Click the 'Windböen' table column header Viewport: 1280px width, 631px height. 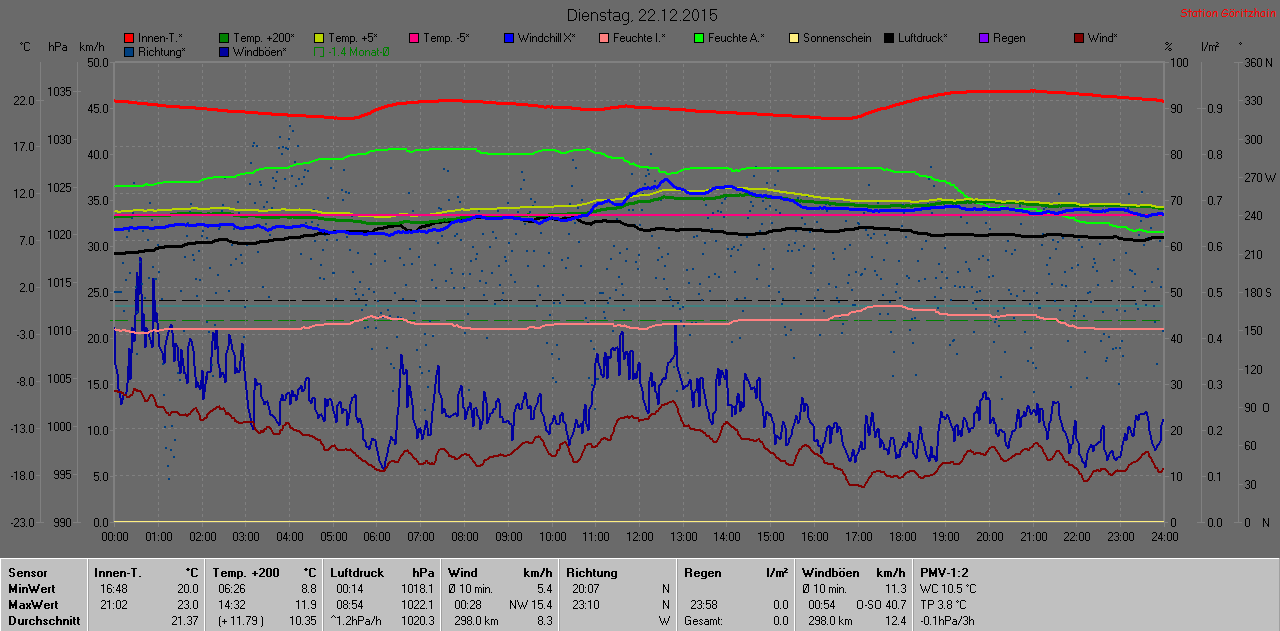[829, 573]
